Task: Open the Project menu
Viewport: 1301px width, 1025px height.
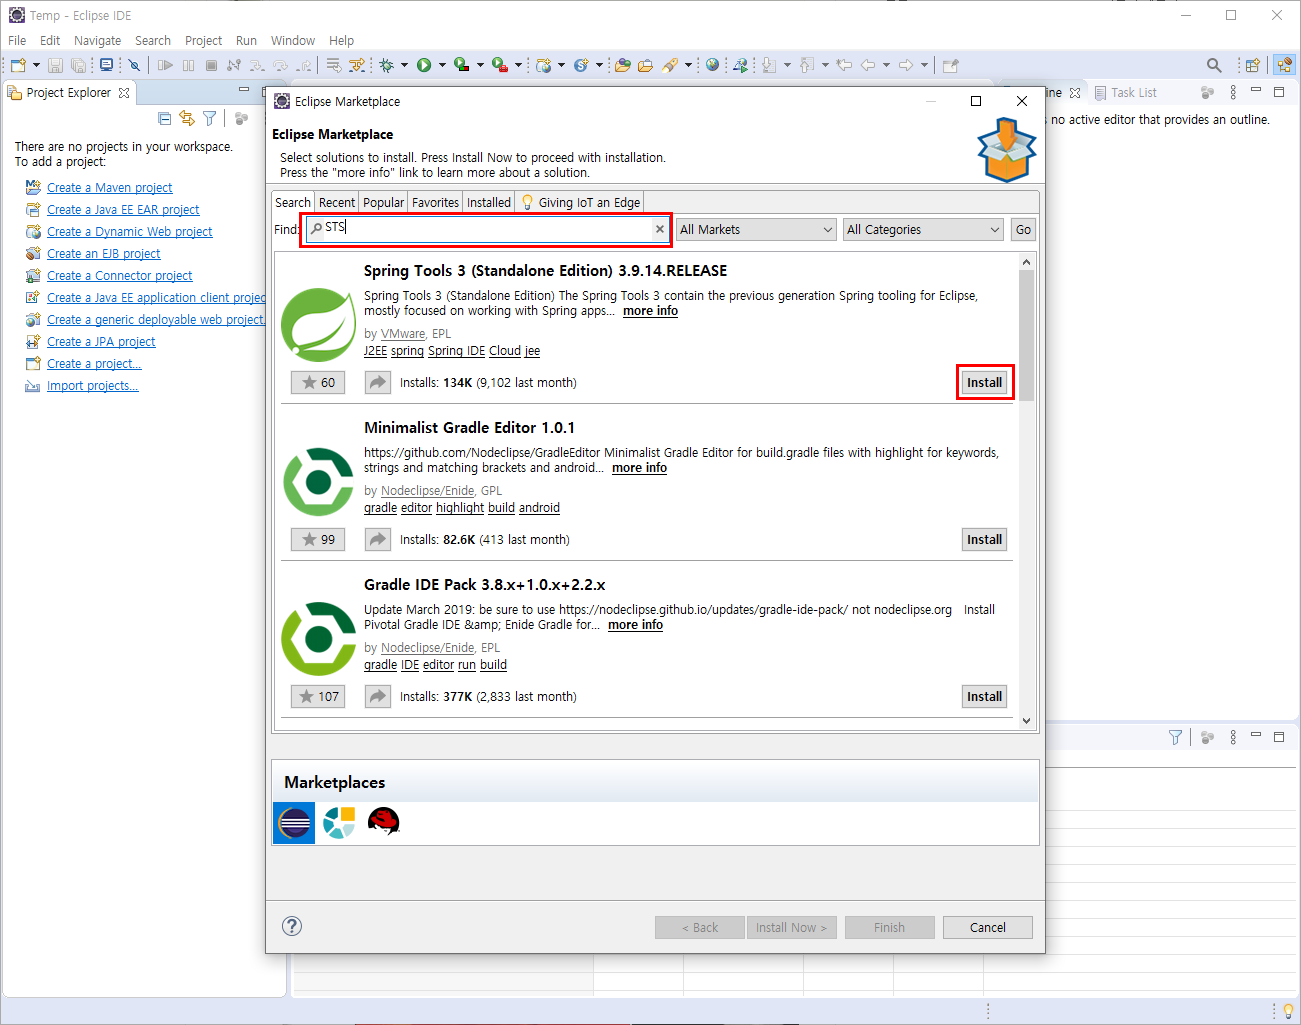Action: pyautogui.click(x=203, y=41)
